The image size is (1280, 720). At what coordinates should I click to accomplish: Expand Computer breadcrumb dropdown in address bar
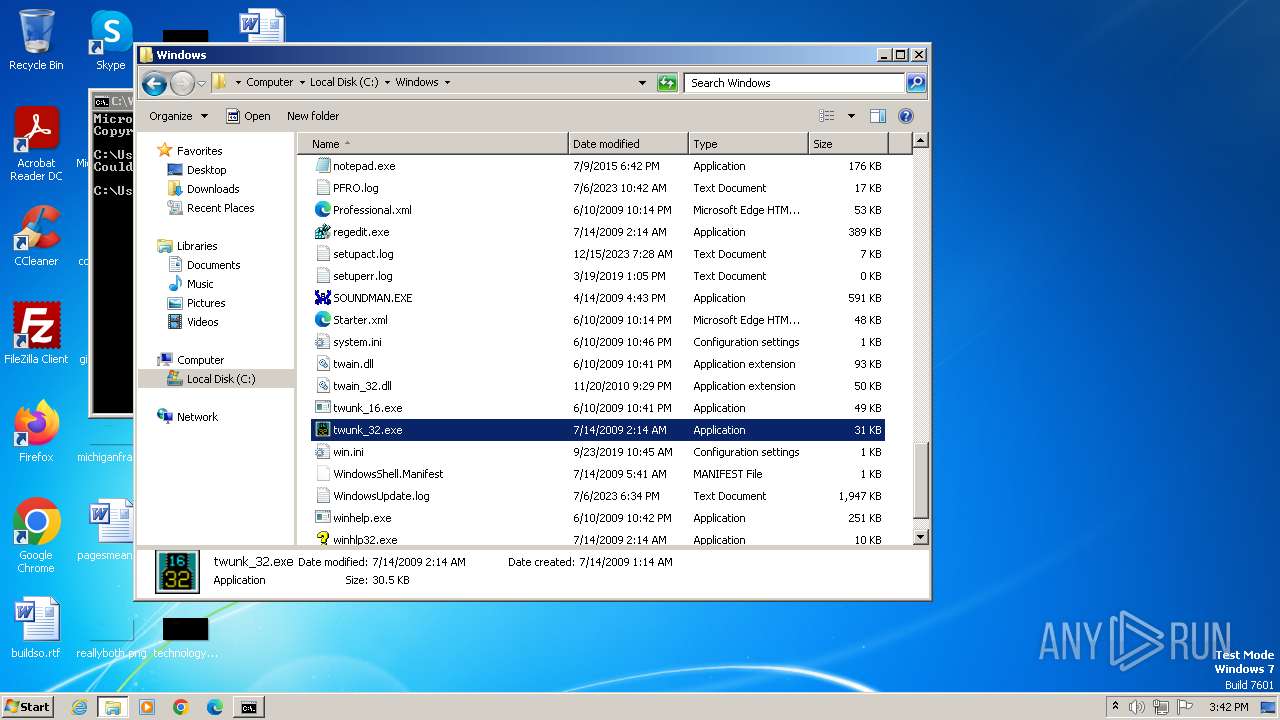coord(302,83)
